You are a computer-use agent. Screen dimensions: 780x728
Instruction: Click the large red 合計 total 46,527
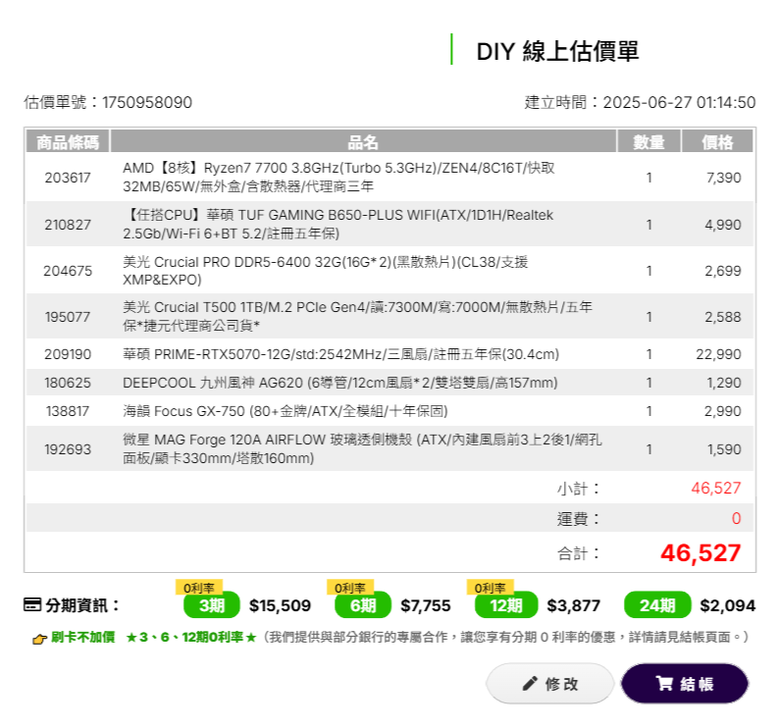pos(700,553)
